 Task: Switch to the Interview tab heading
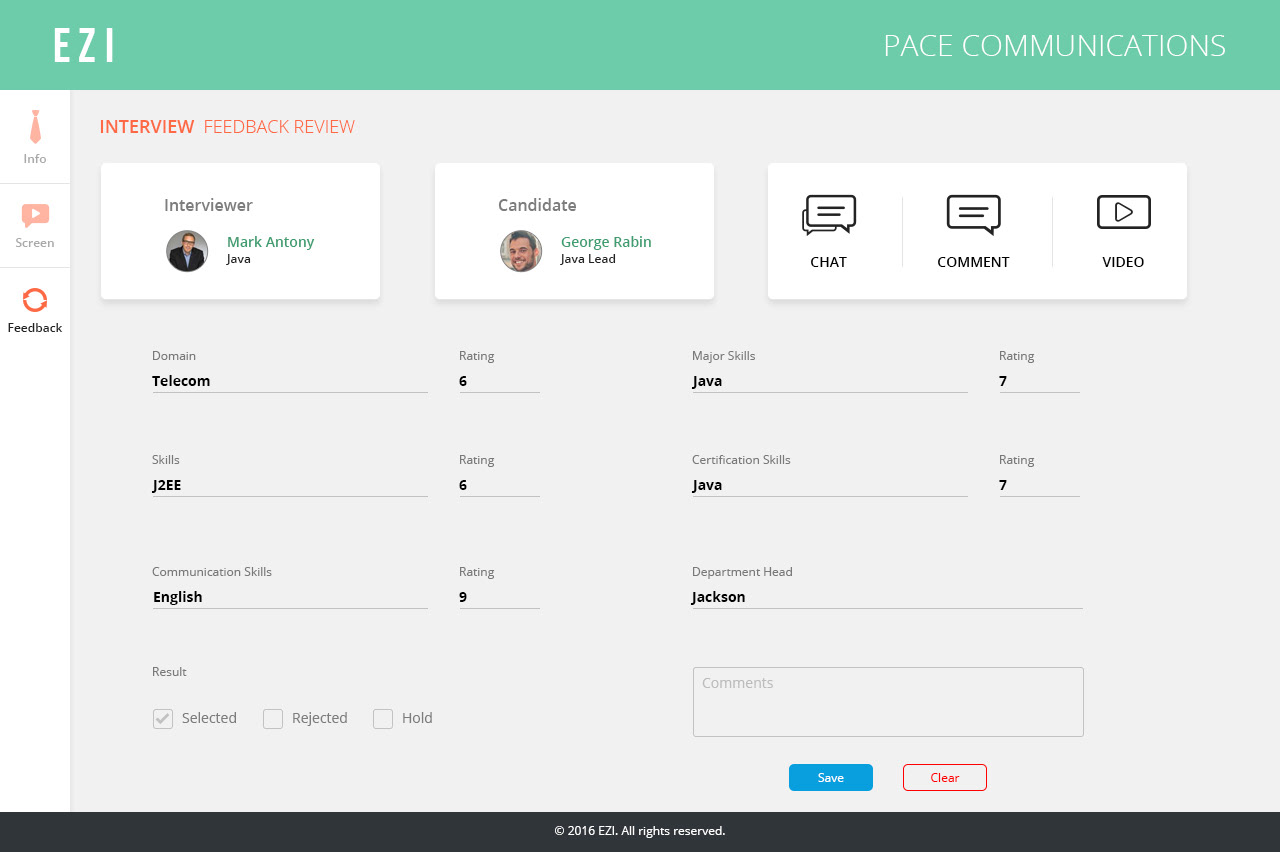[147, 127]
